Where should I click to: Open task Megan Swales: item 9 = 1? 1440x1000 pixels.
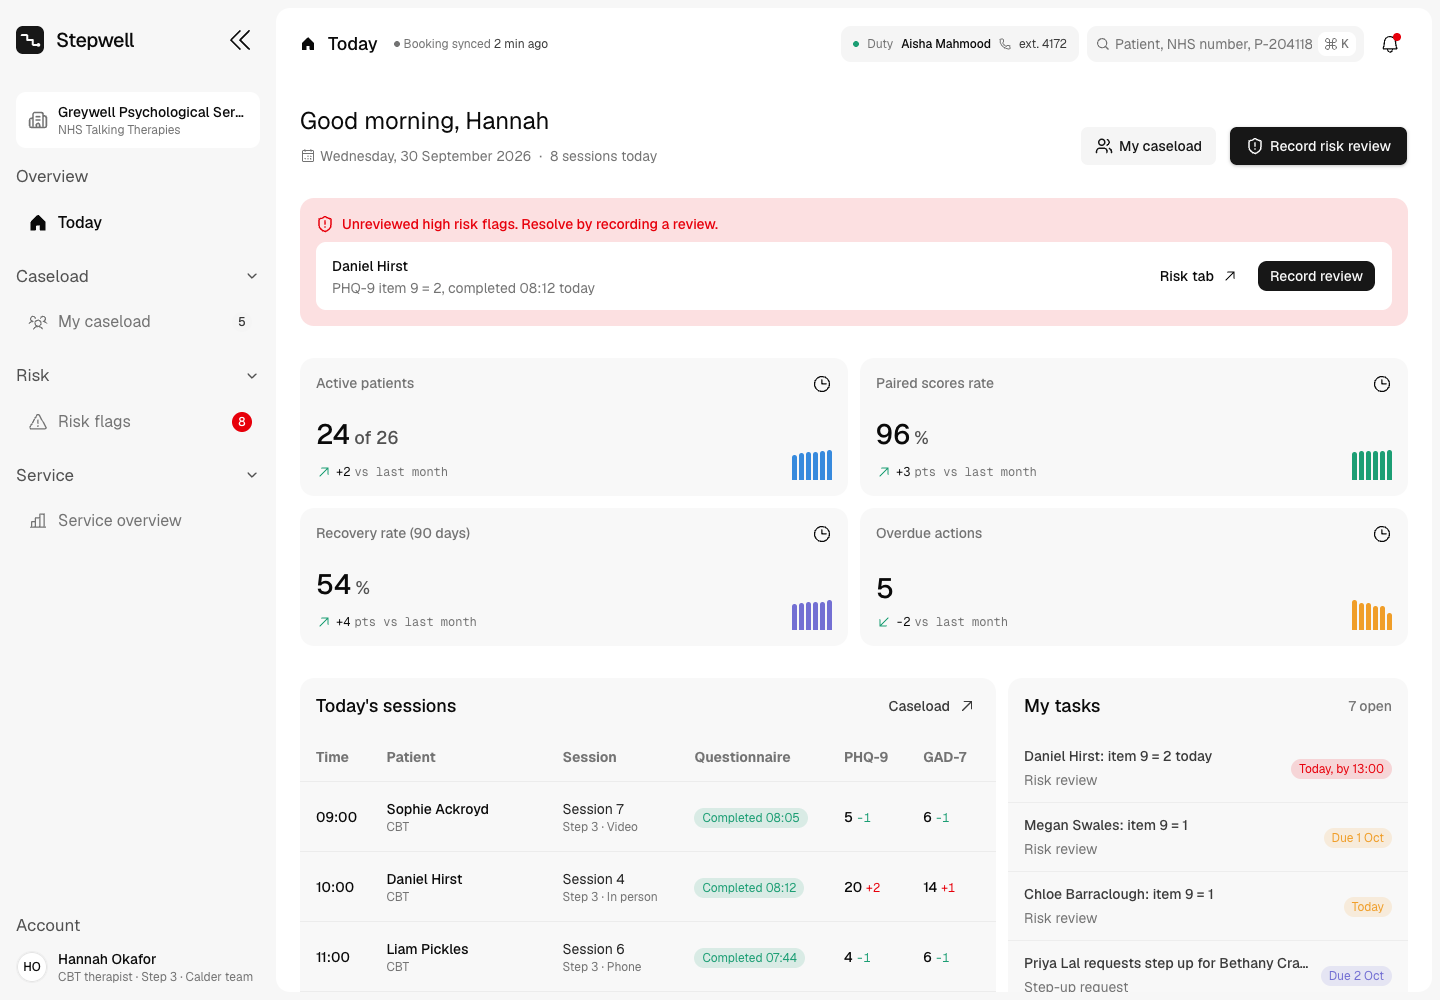[1208, 837]
